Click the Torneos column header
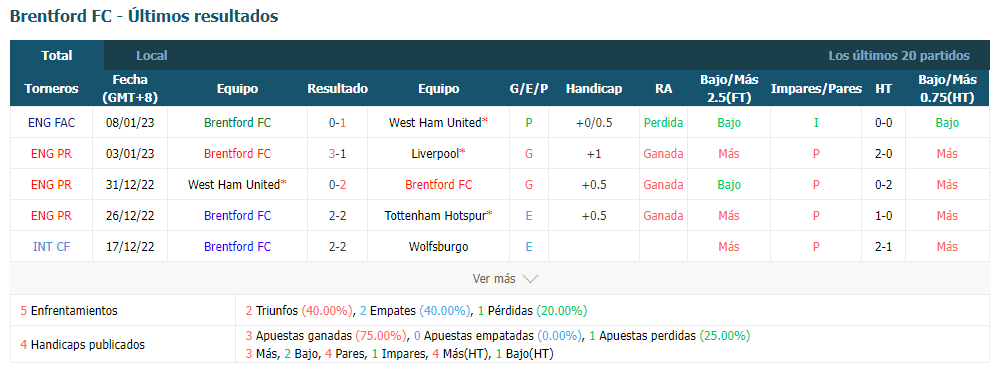 52,89
